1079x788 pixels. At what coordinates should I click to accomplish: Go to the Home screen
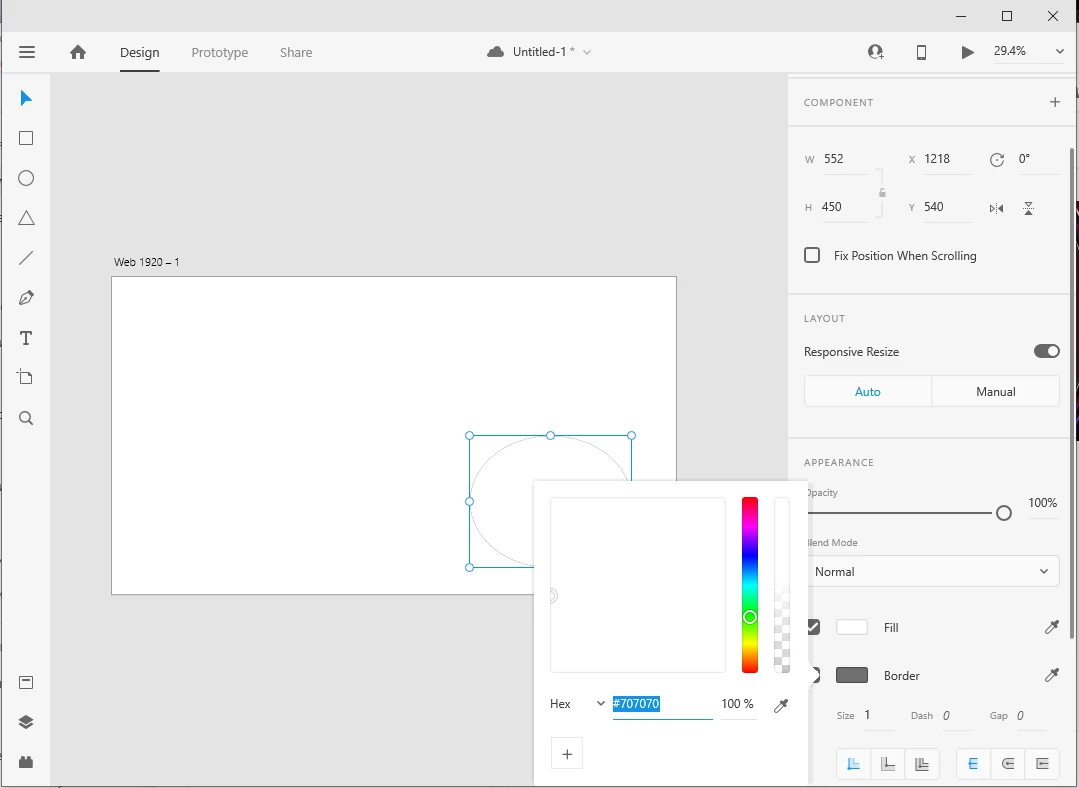(x=78, y=52)
